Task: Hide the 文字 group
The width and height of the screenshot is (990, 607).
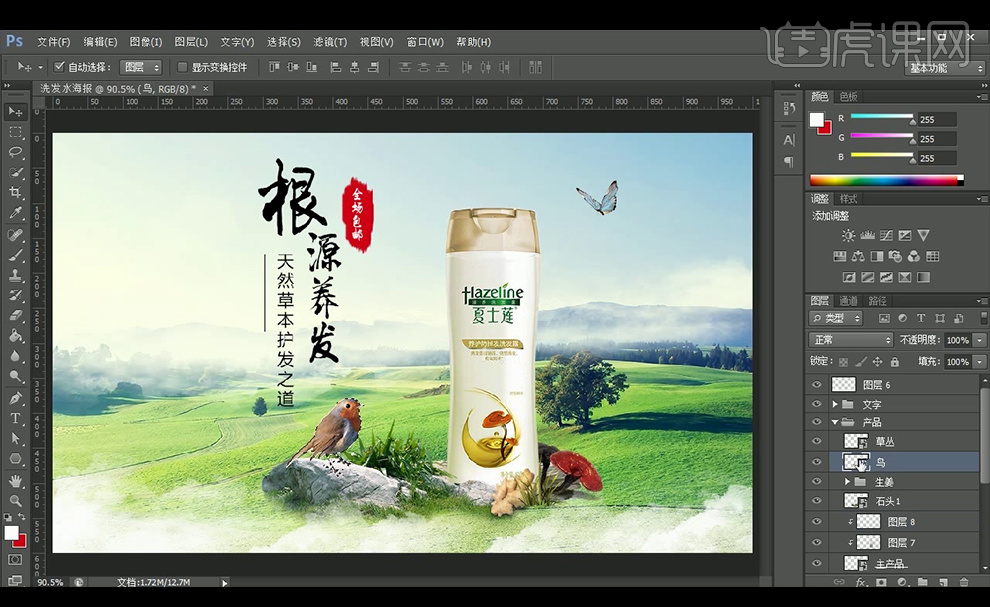Action: (x=816, y=404)
